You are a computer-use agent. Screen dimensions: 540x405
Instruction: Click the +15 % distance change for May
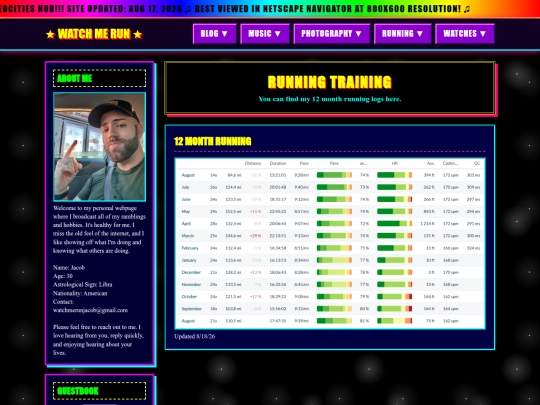click(256, 211)
